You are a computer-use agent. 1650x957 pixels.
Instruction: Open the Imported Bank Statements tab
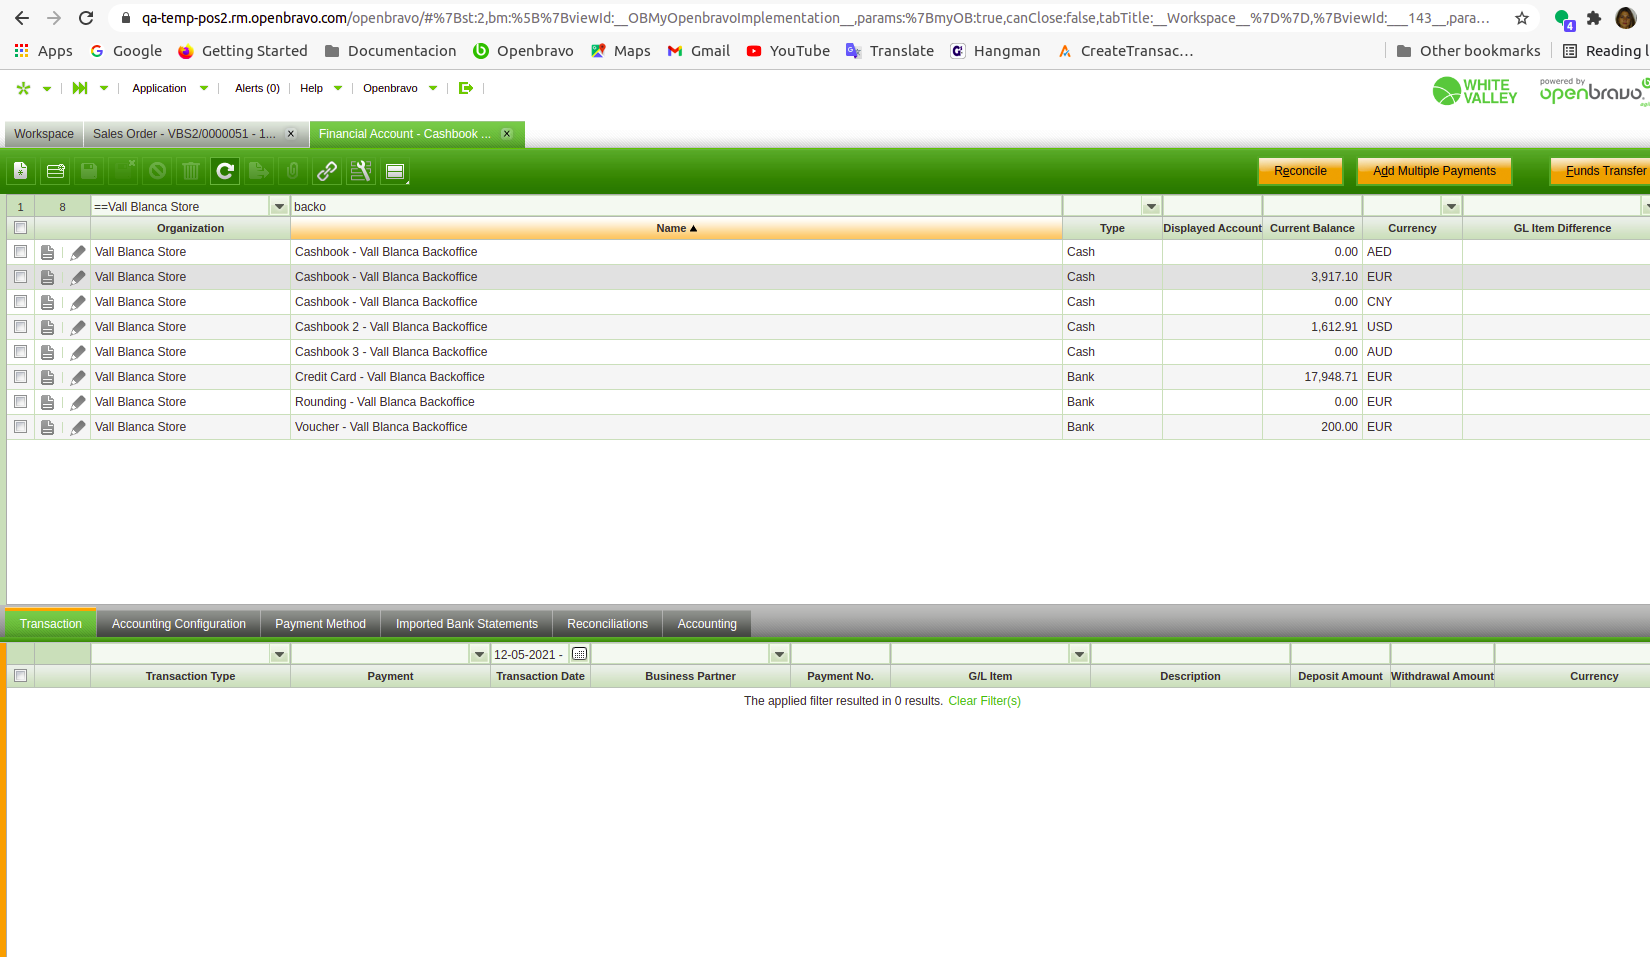coord(467,624)
